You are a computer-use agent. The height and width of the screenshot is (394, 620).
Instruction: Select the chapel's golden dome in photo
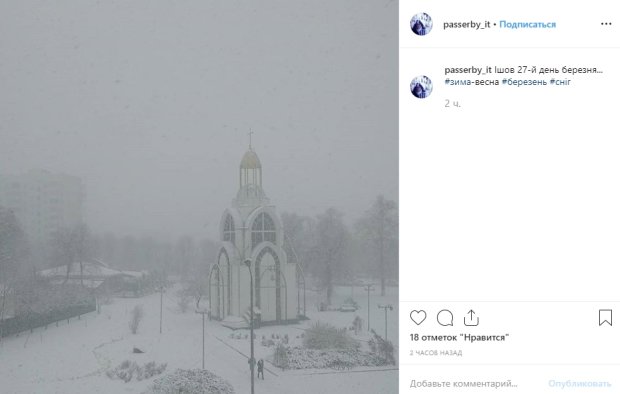point(250,159)
